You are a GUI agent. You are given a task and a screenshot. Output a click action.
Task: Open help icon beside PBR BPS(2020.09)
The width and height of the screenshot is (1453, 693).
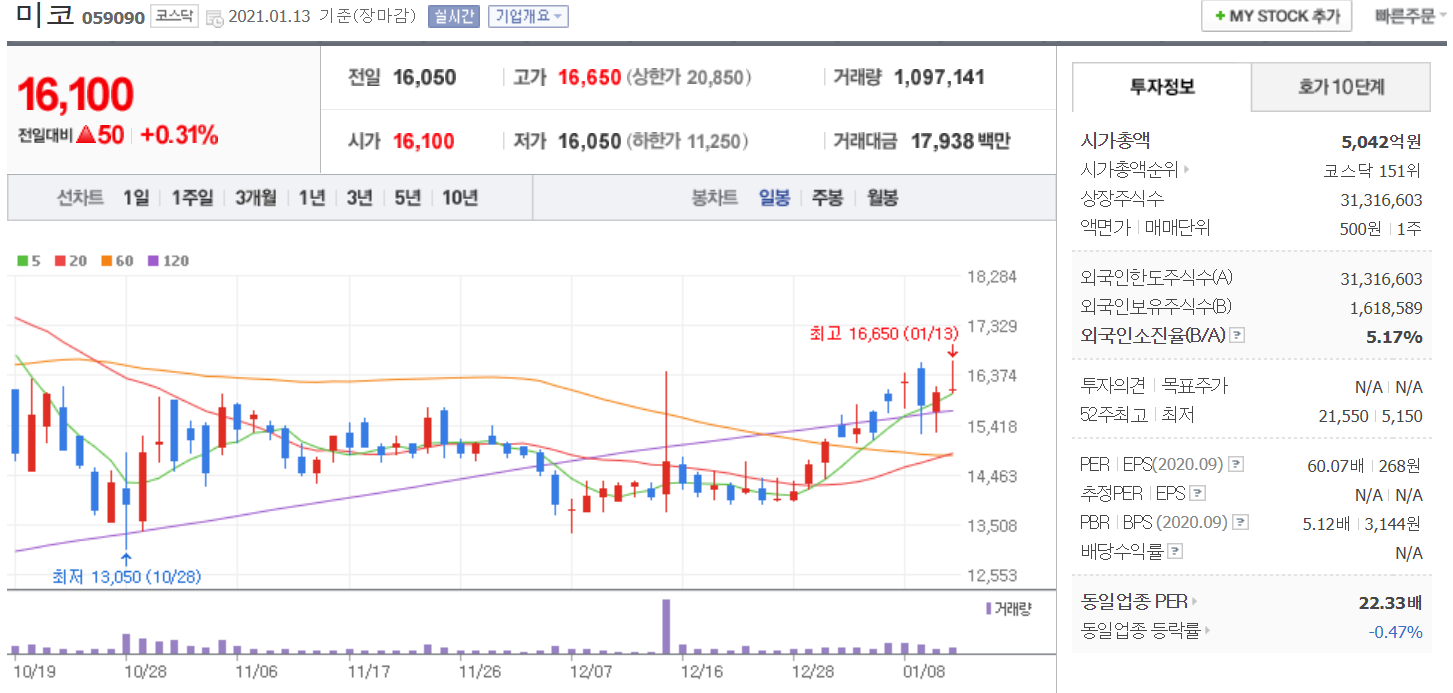click(1241, 523)
